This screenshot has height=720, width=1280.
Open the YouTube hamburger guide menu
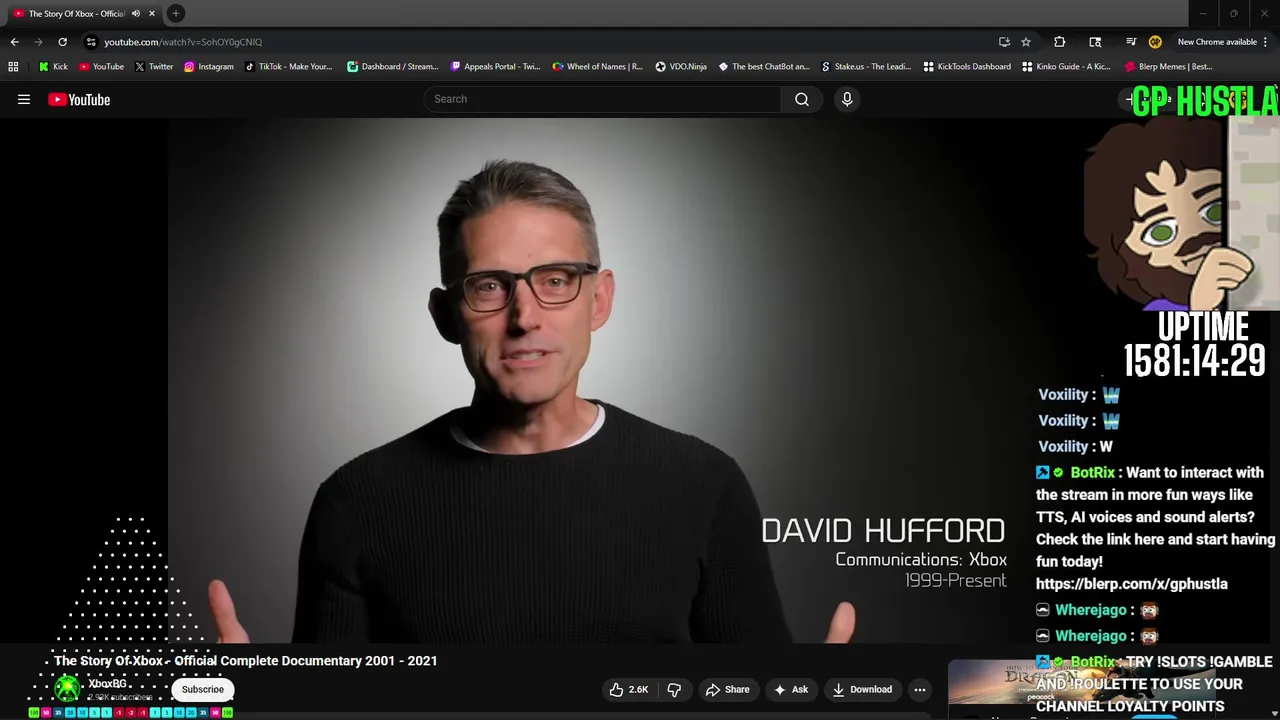pyautogui.click(x=24, y=99)
